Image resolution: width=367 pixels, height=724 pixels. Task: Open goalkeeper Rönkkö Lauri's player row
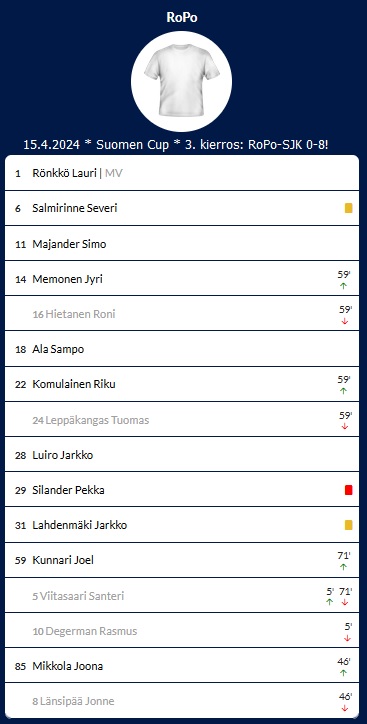[182, 173]
